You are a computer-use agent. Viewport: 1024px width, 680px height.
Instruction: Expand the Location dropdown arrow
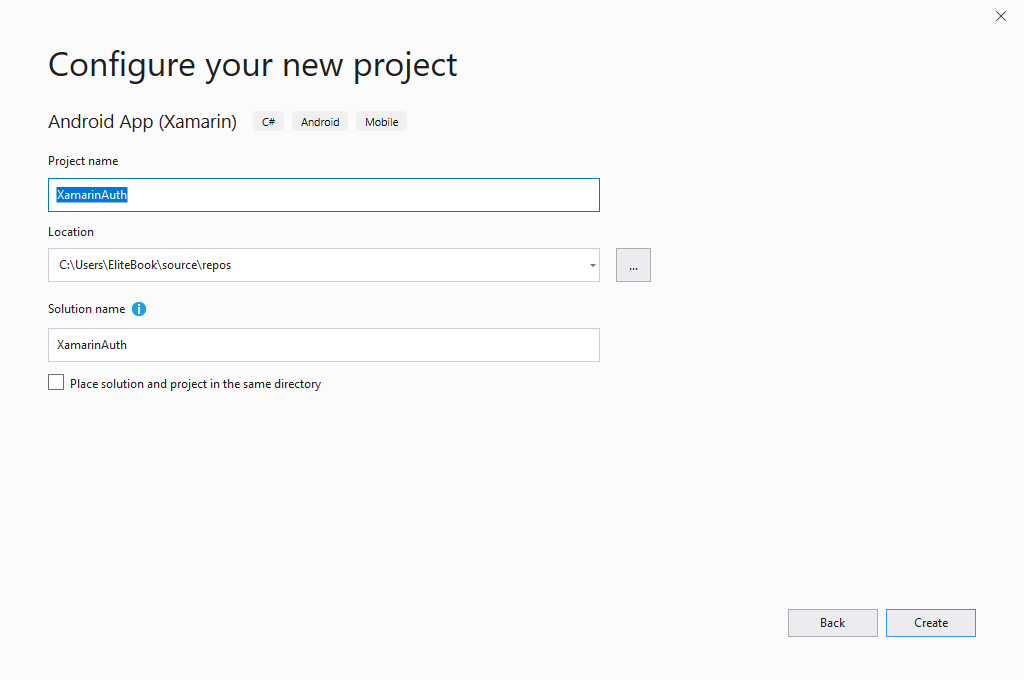point(592,266)
